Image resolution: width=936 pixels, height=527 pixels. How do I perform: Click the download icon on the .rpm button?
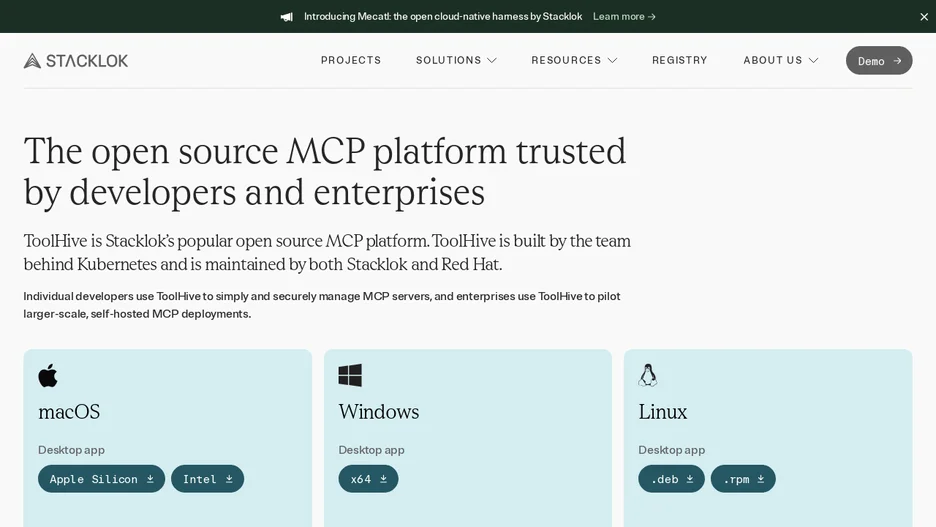pyautogui.click(x=760, y=479)
